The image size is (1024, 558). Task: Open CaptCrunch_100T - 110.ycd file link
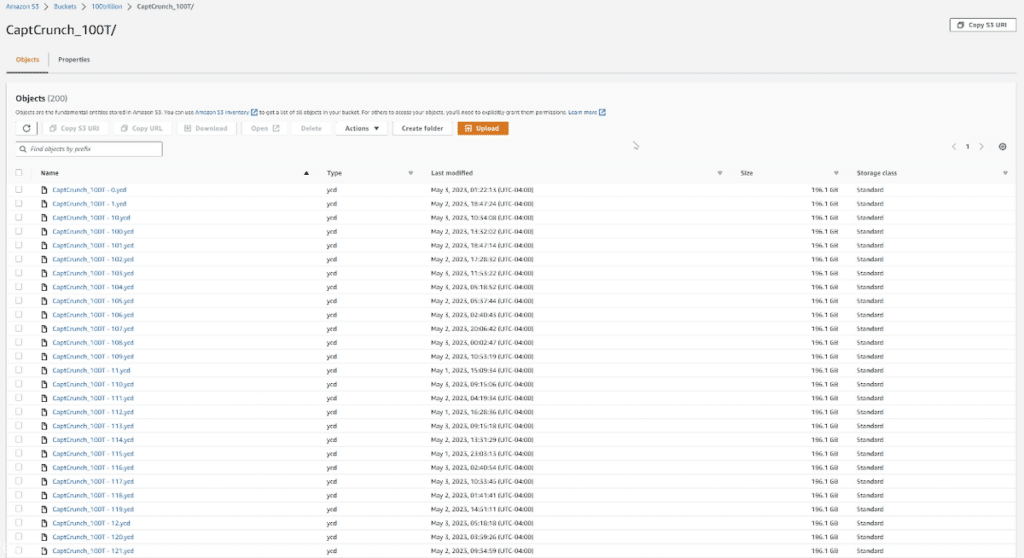93,384
